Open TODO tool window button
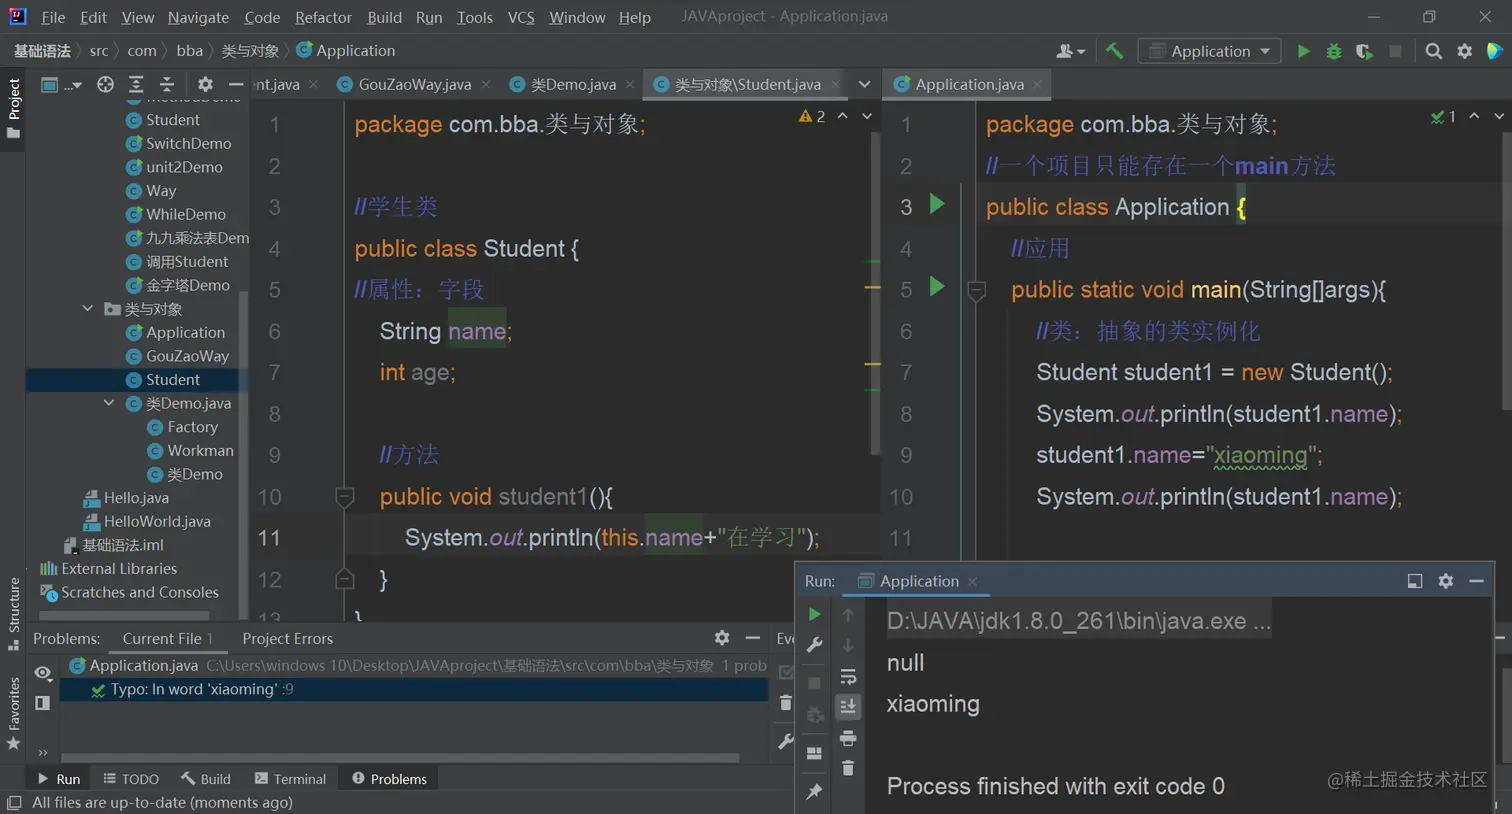 (131, 779)
